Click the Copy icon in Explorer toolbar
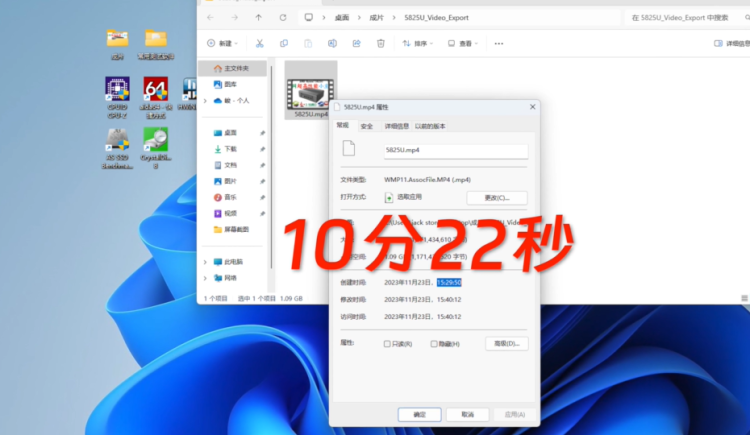This screenshot has width=750, height=435. pos(284,44)
